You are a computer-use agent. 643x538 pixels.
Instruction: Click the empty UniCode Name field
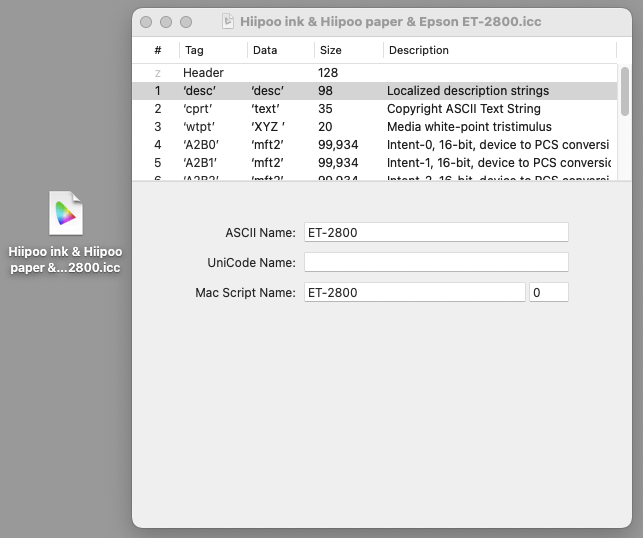pos(436,262)
